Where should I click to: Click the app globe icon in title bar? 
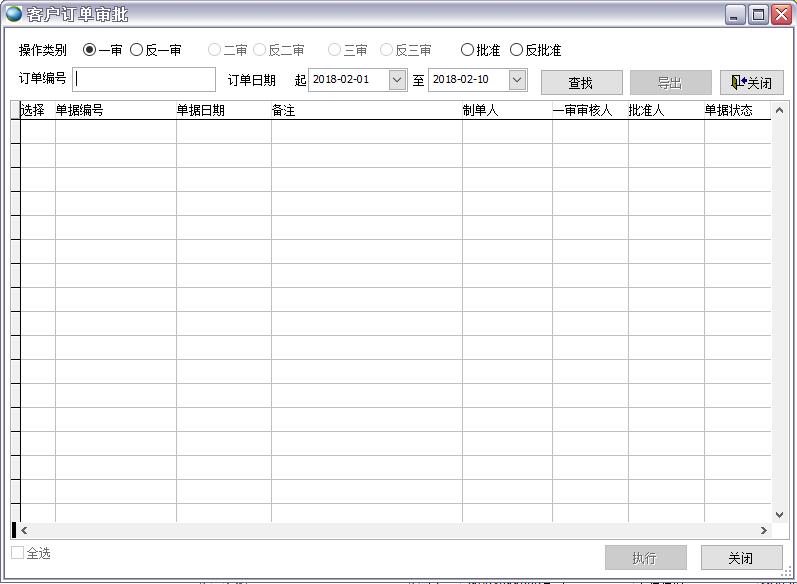coord(14,14)
